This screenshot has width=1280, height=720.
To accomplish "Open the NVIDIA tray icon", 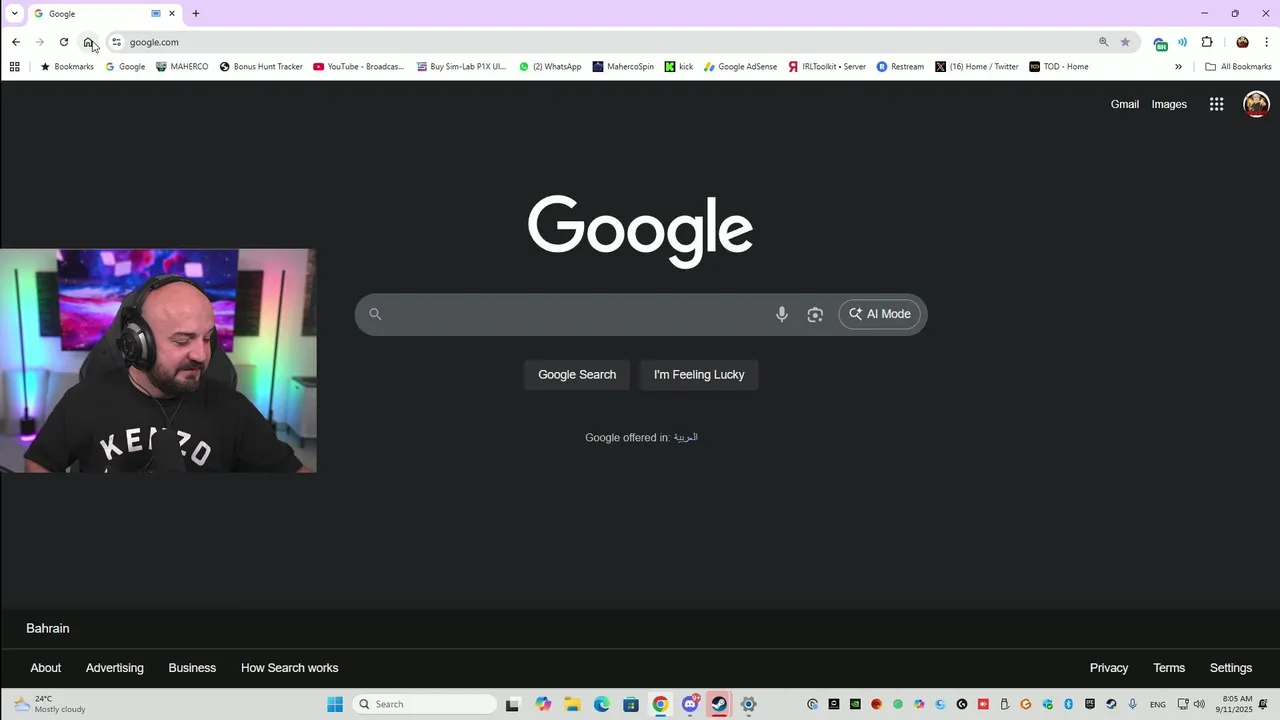I will [855, 704].
